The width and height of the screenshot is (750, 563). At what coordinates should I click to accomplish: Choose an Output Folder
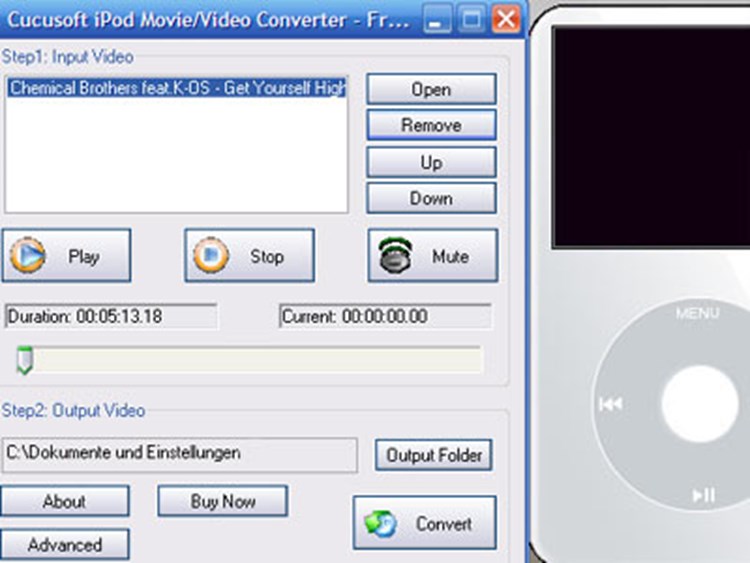433,455
